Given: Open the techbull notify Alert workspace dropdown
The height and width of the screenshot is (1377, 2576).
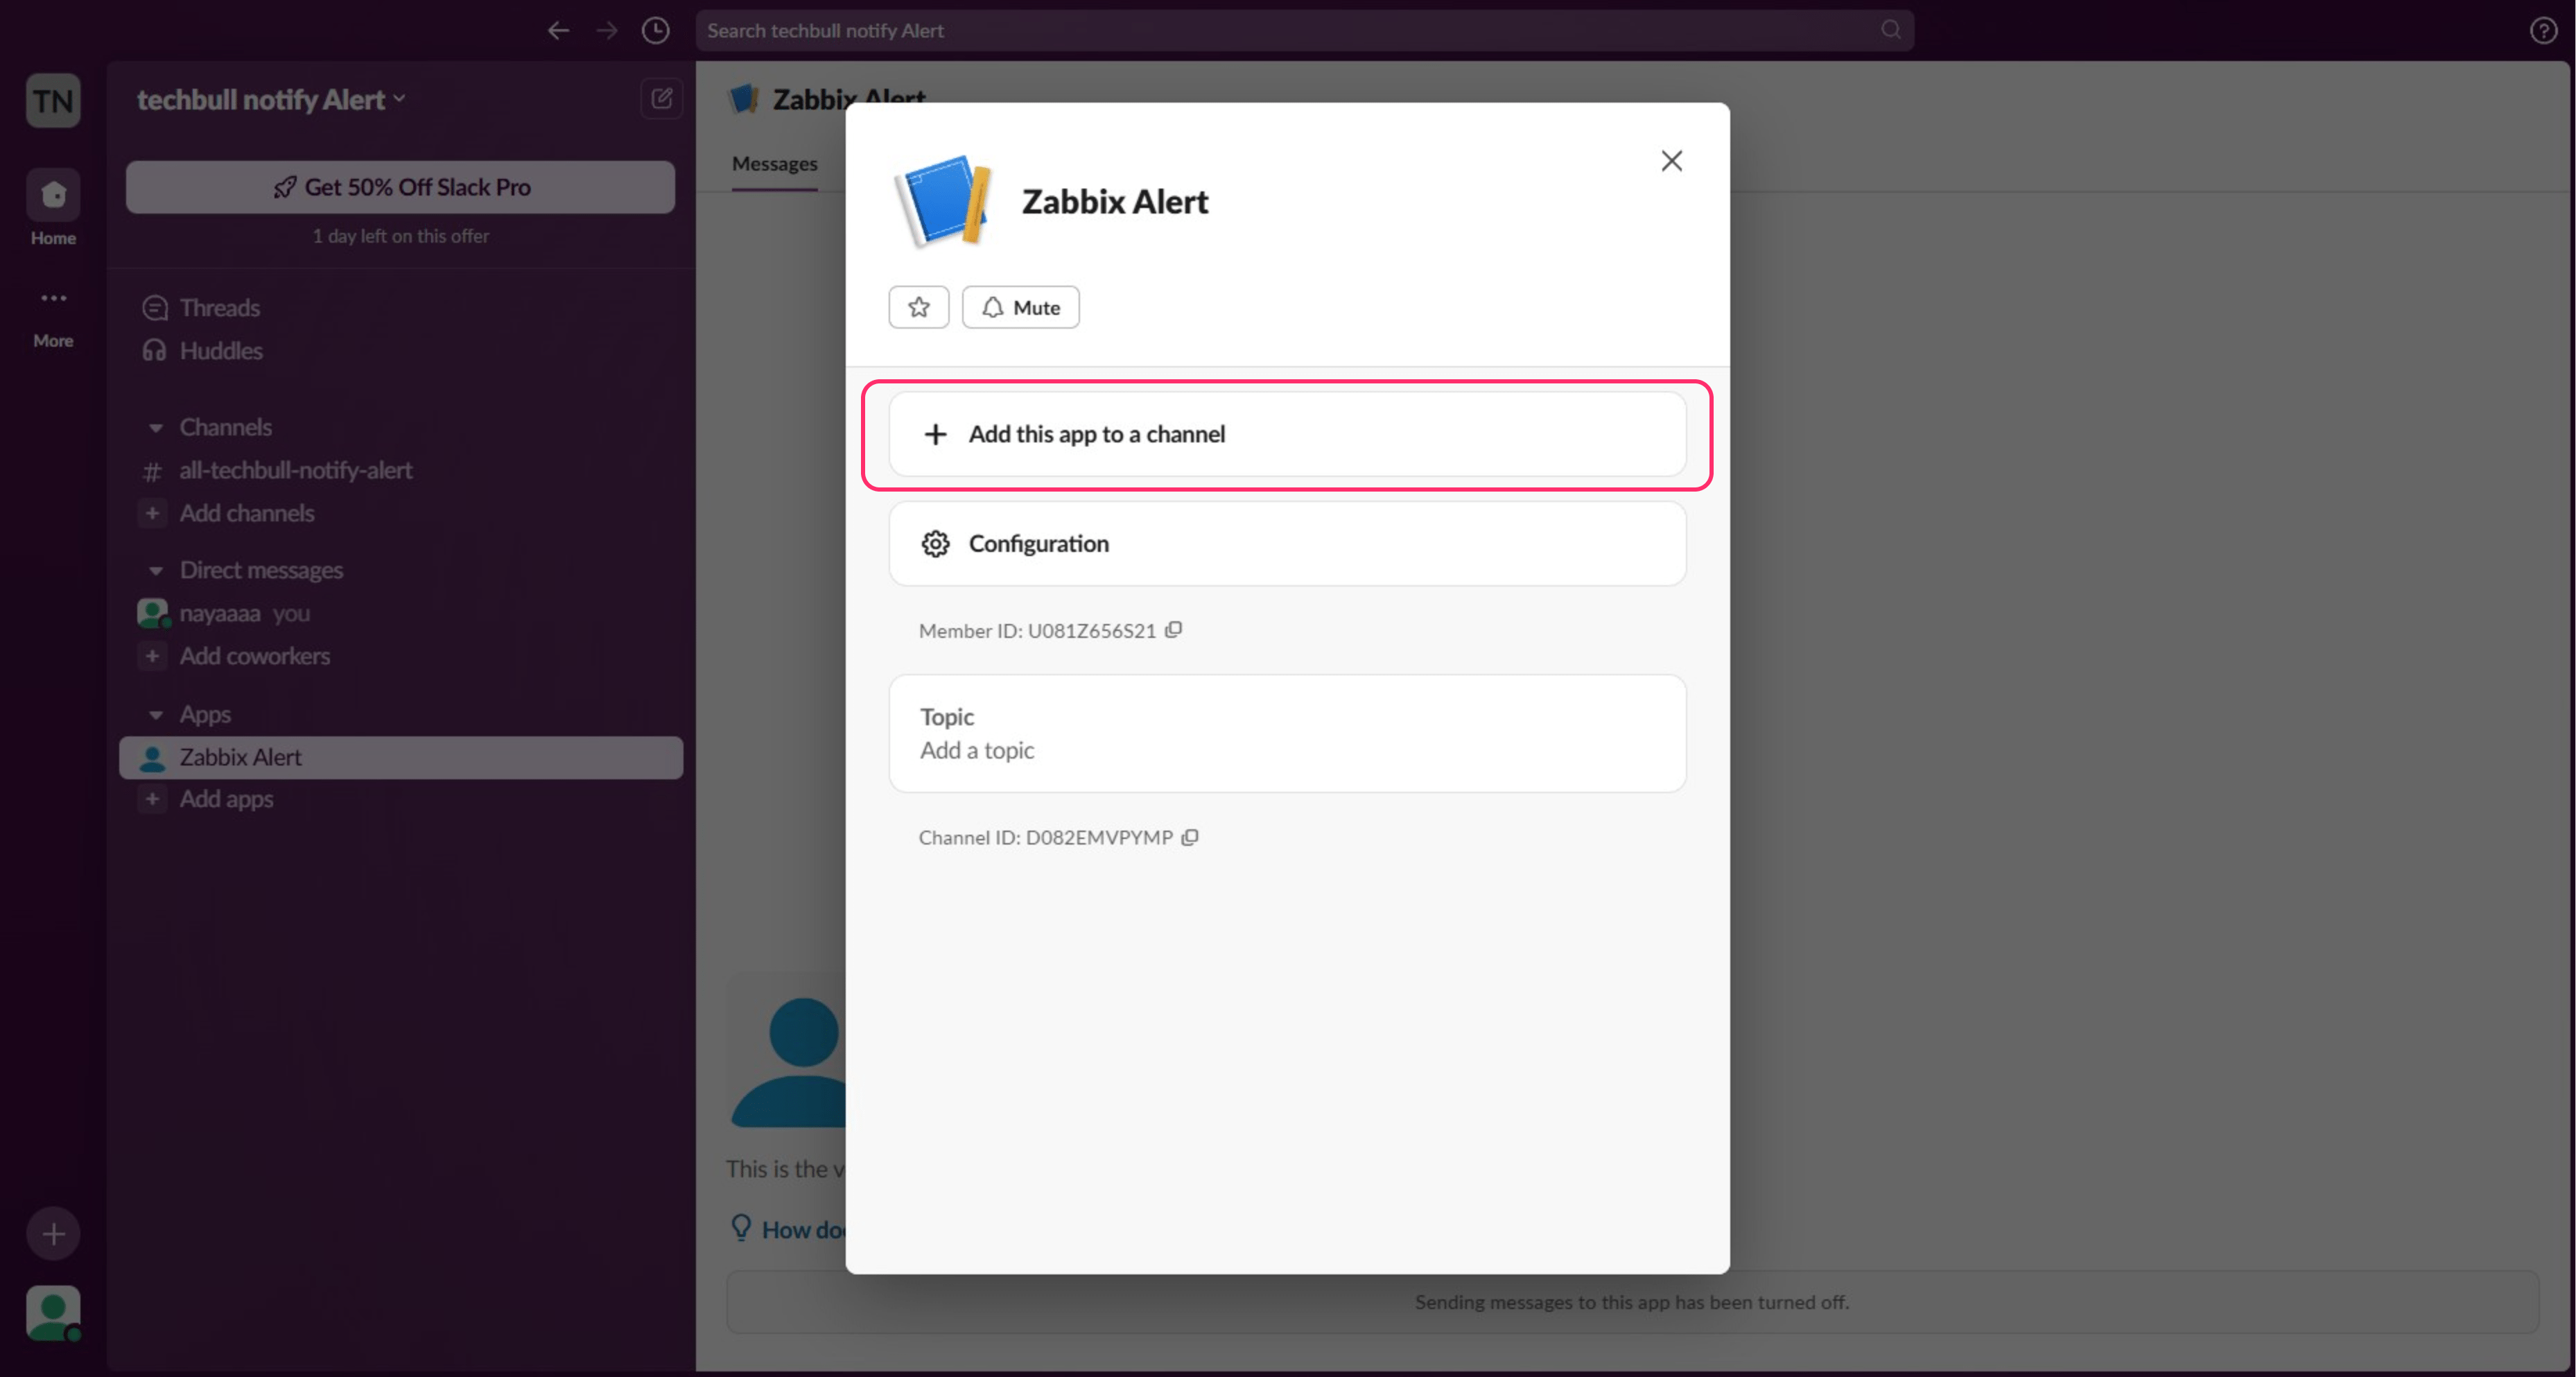Looking at the screenshot, I should click(270, 100).
